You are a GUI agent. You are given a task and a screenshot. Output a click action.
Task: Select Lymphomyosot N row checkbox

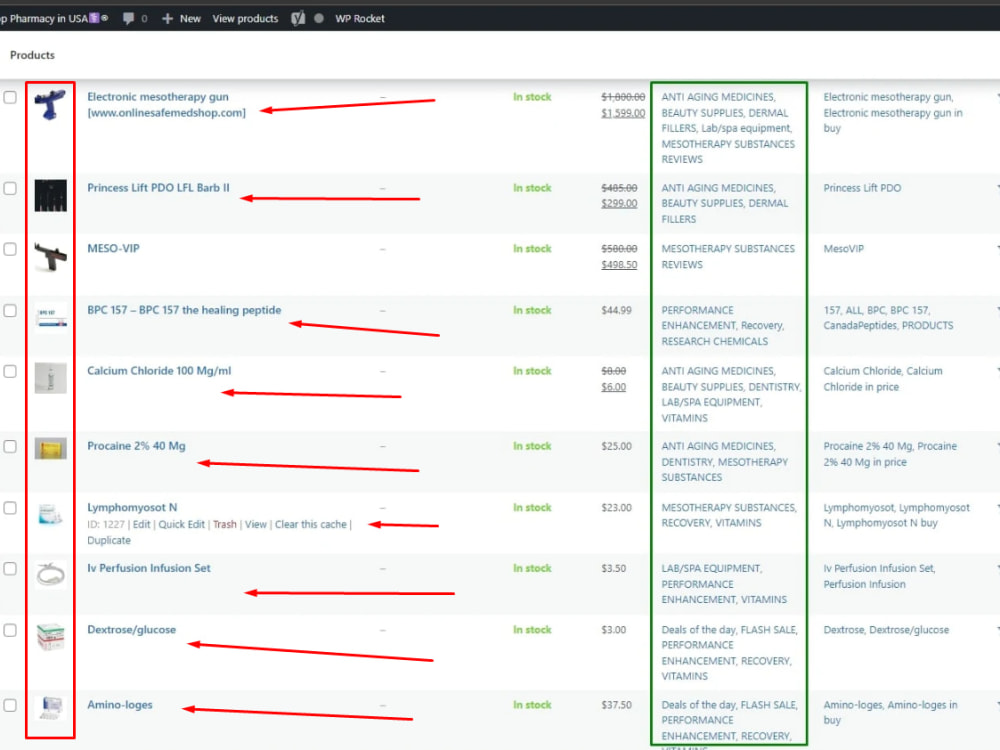10,508
